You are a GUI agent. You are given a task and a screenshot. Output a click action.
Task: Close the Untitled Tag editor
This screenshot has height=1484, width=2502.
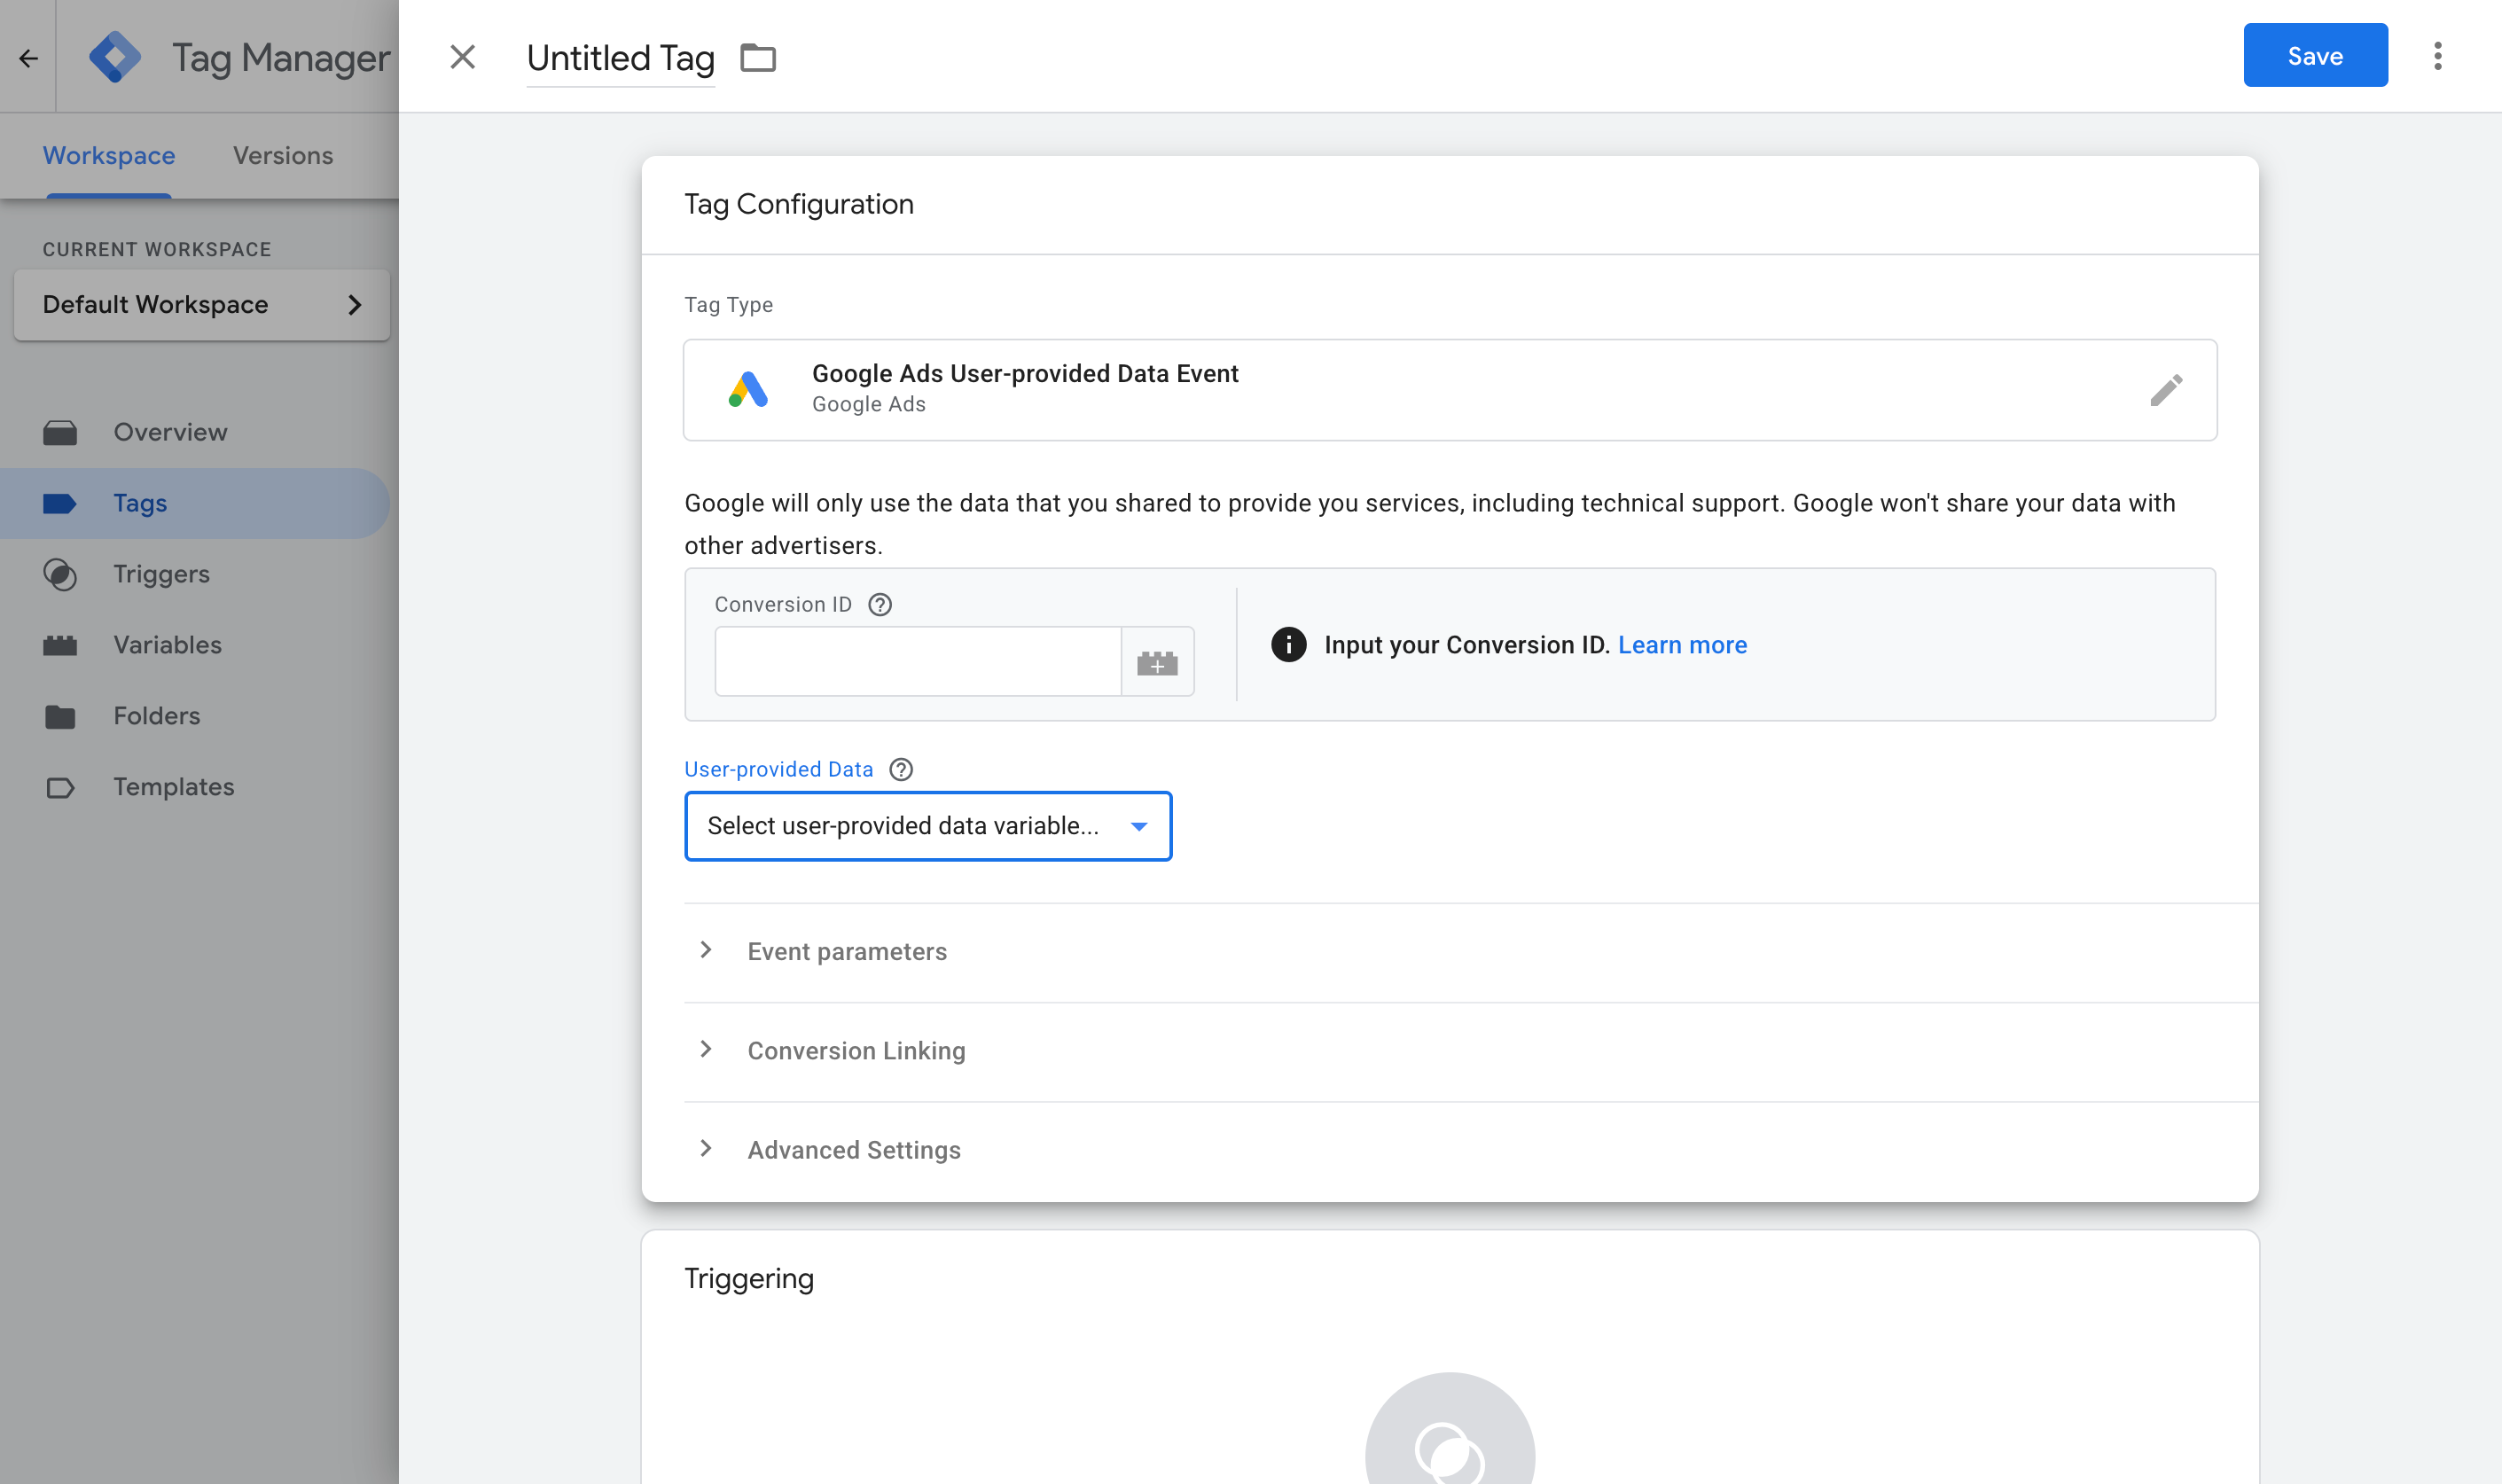pyautogui.click(x=462, y=57)
